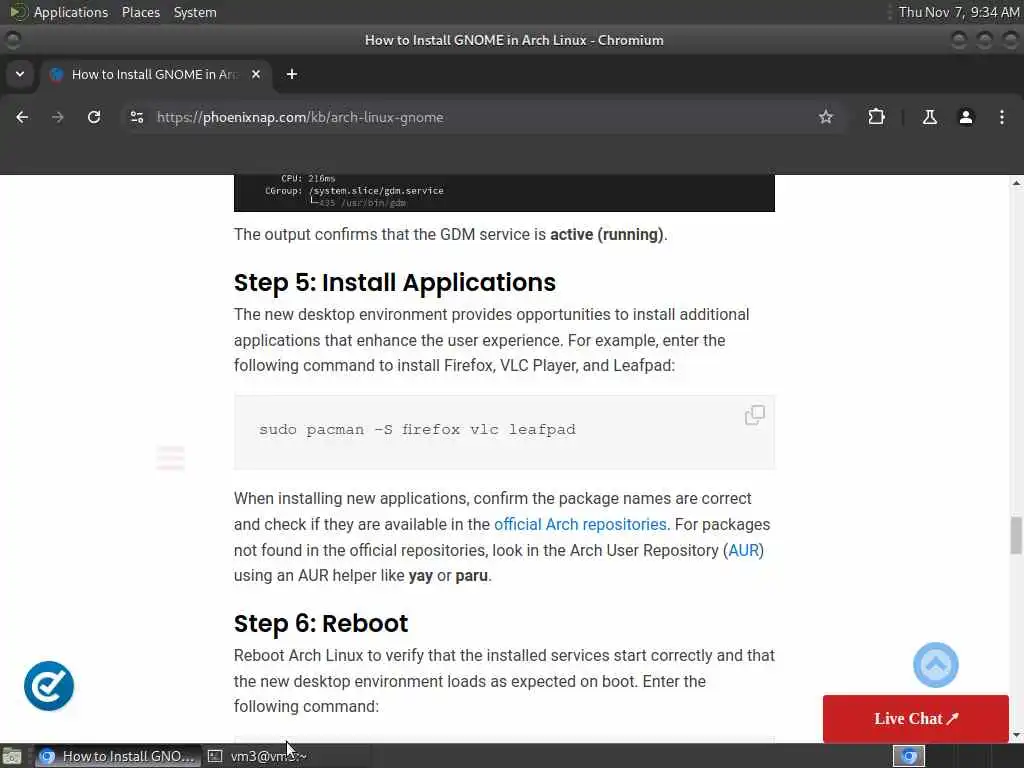Image resolution: width=1024 pixels, height=768 pixels.
Task: Click the scrollbar up arrow
Action: tap(1016, 183)
